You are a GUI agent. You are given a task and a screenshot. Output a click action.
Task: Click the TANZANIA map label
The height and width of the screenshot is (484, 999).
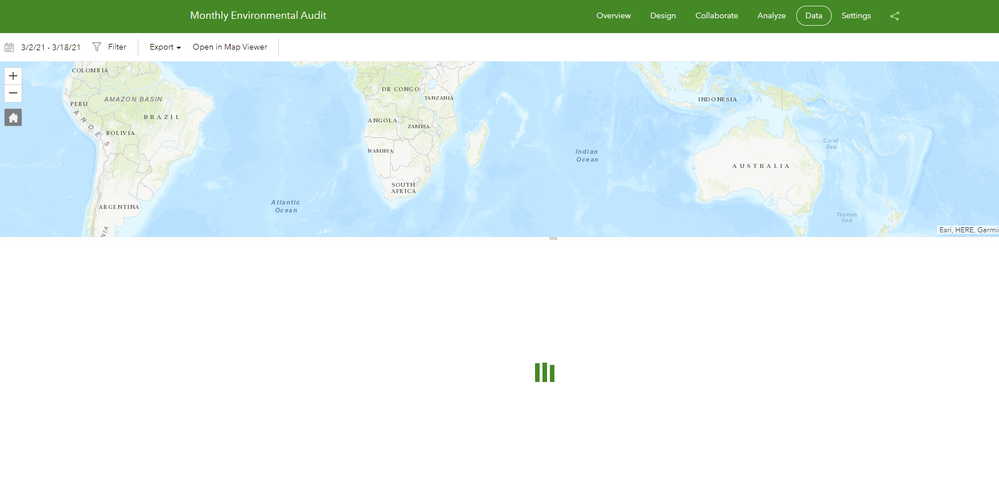point(439,98)
